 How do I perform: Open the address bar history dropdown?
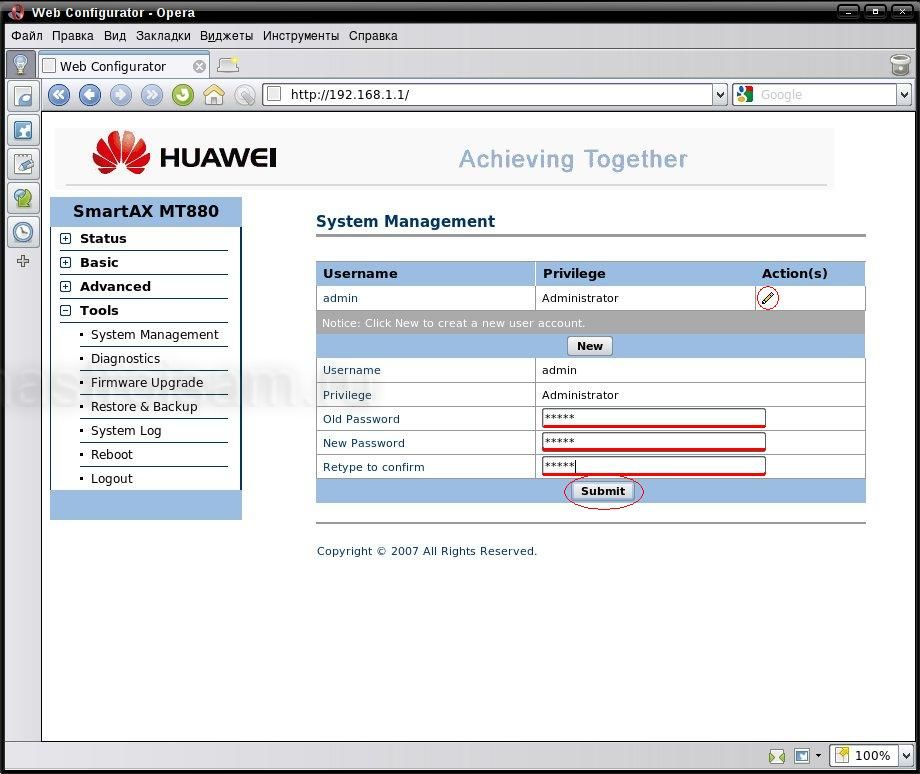tap(721, 94)
